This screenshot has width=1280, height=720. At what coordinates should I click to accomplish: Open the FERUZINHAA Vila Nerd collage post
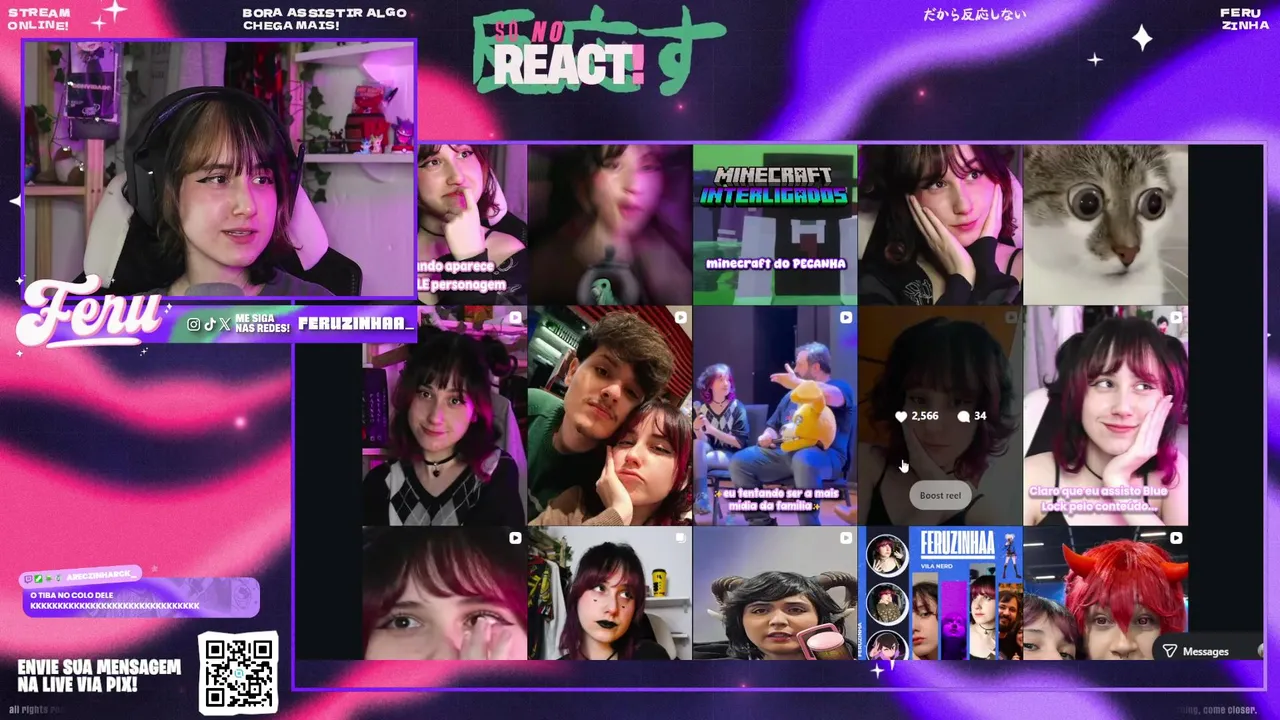tap(940, 593)
